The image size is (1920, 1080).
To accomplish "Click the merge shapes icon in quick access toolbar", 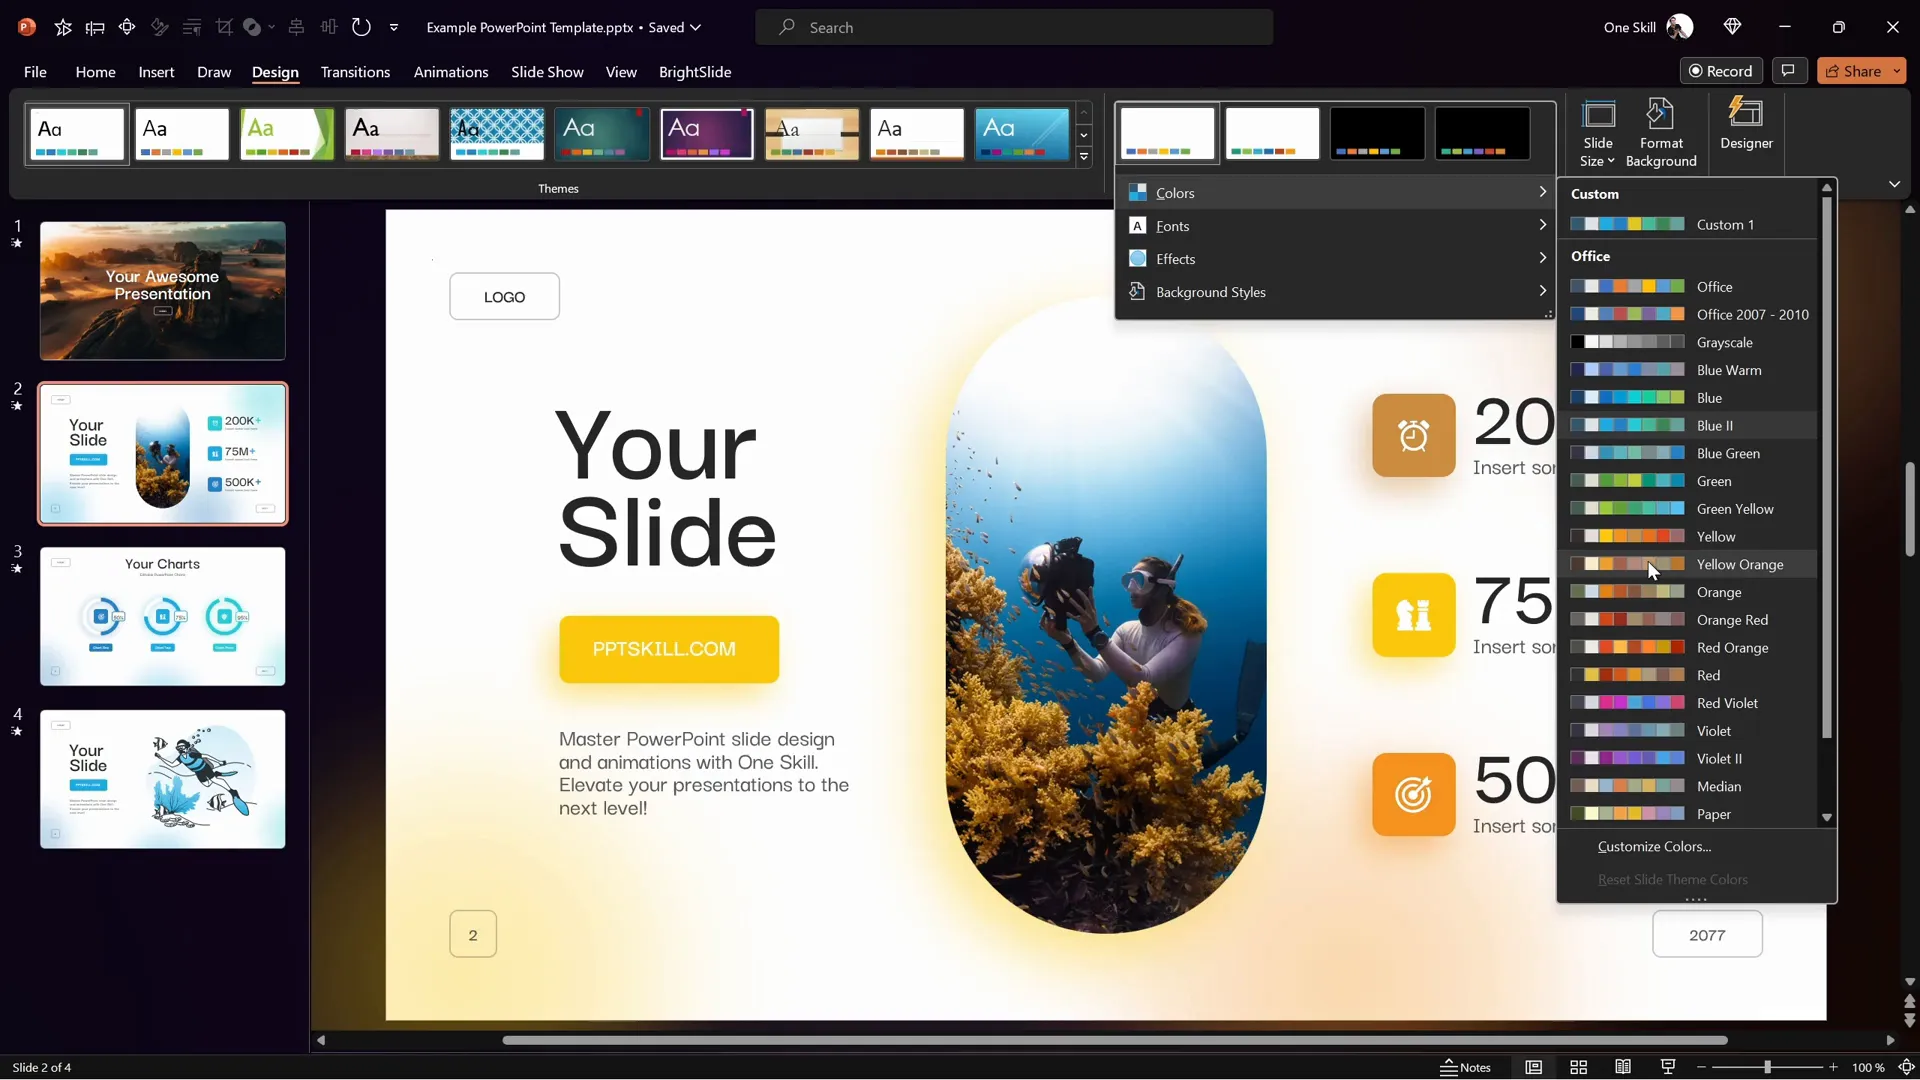I will tap(252, 27).
